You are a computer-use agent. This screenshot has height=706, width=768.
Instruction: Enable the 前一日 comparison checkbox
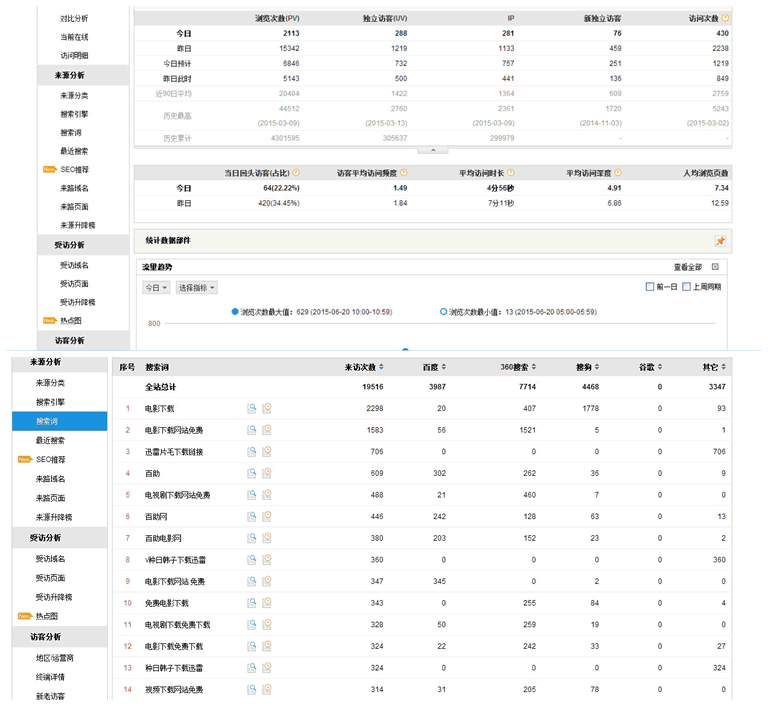click(650, 287)
